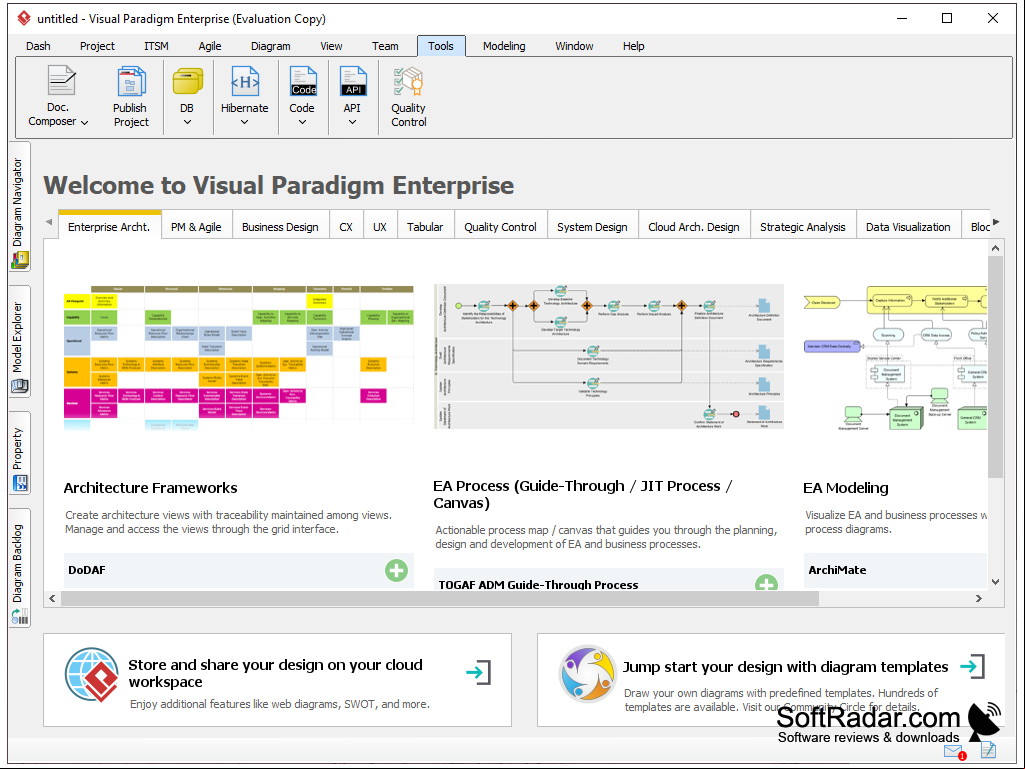Open the Help menu
1025x769 pixels.
tap(633, 46)
